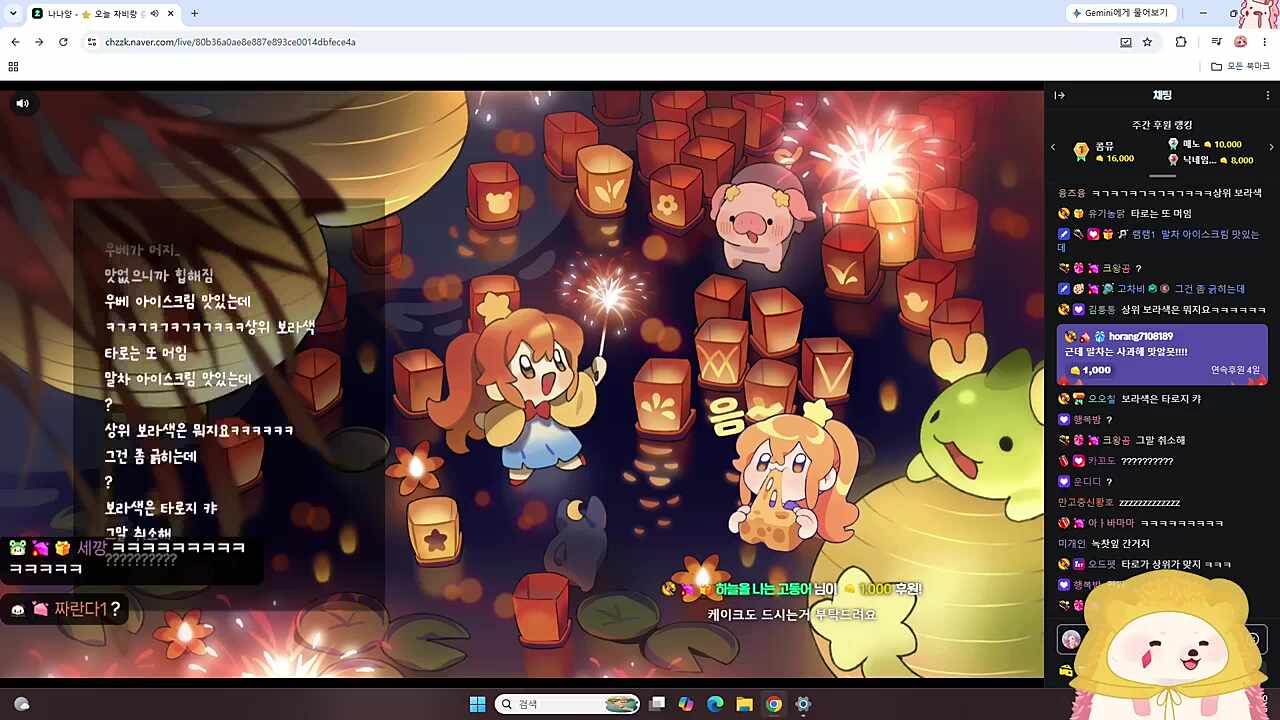1280x720 pixels.
Task: Click the chat text 보라색은 타로지 캬
Action: click(1161, 399)
